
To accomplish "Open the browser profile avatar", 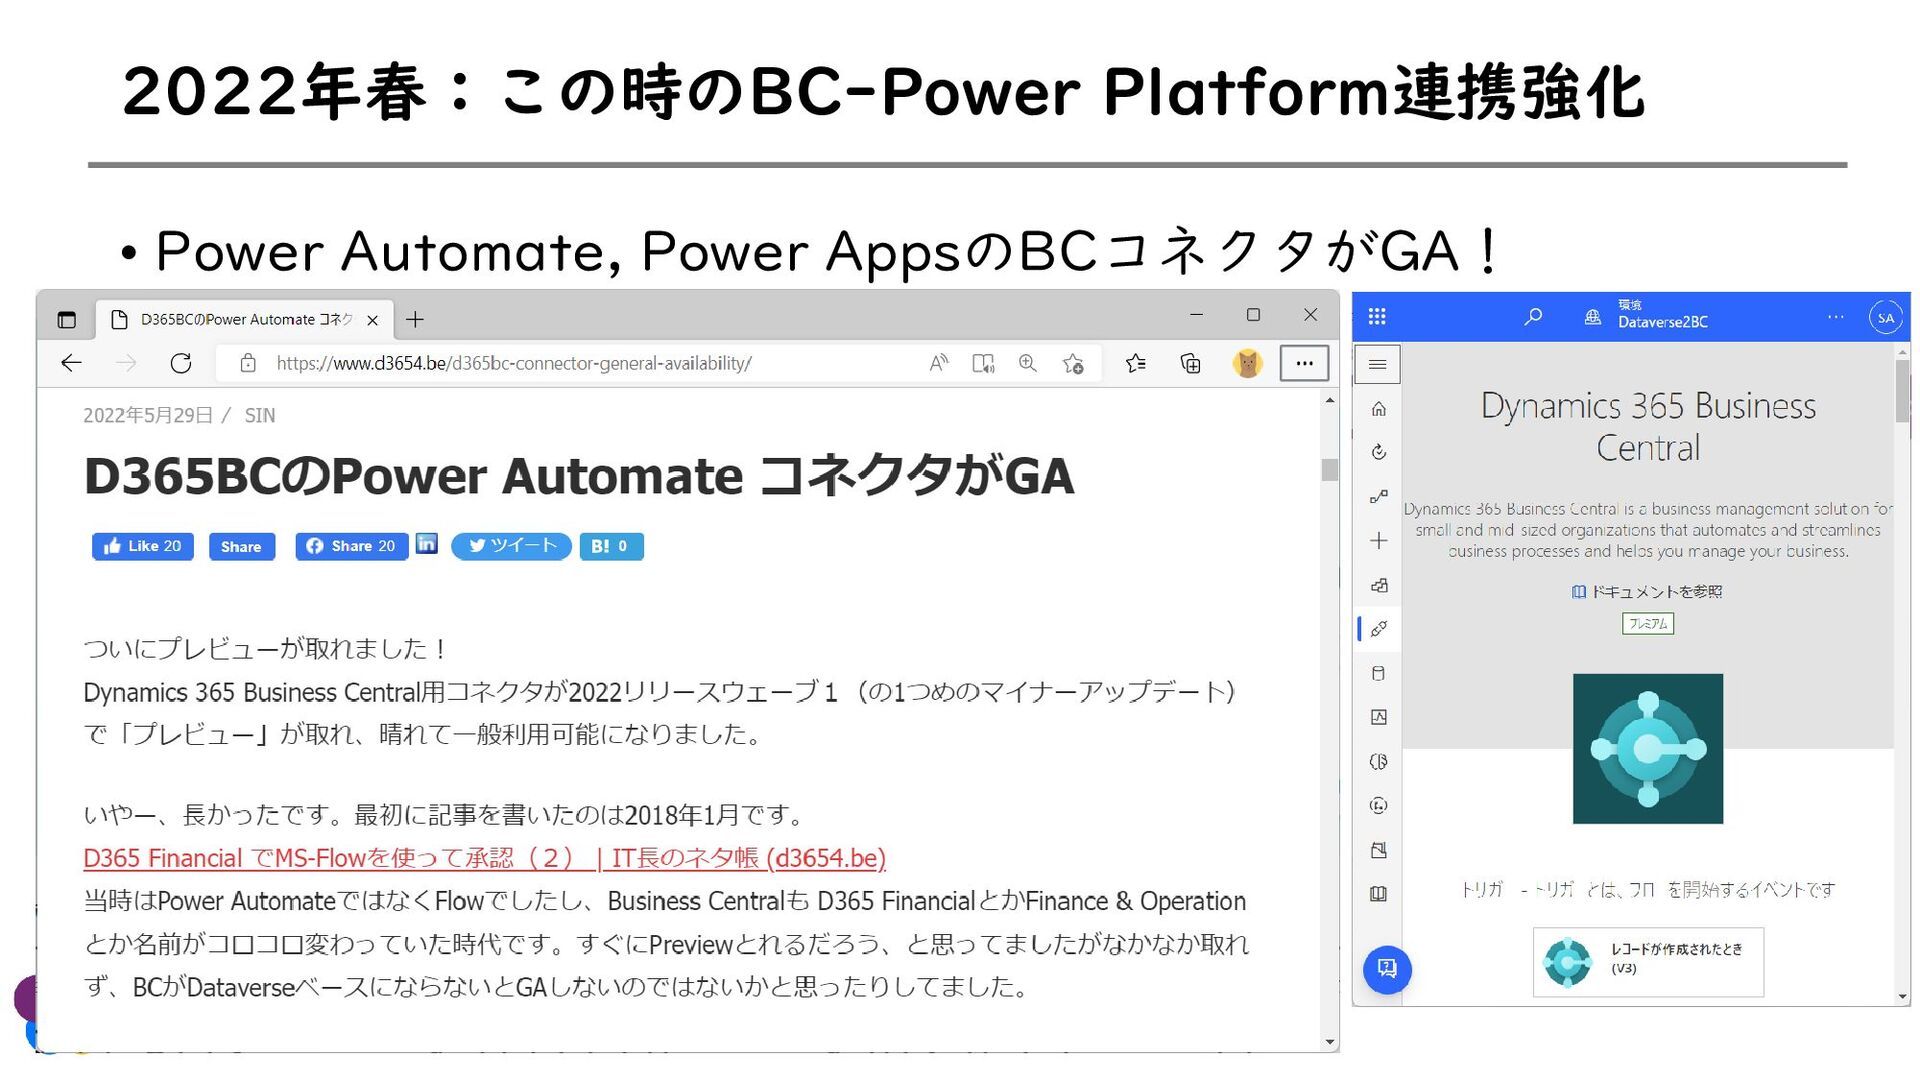I will click(1247, 363).
